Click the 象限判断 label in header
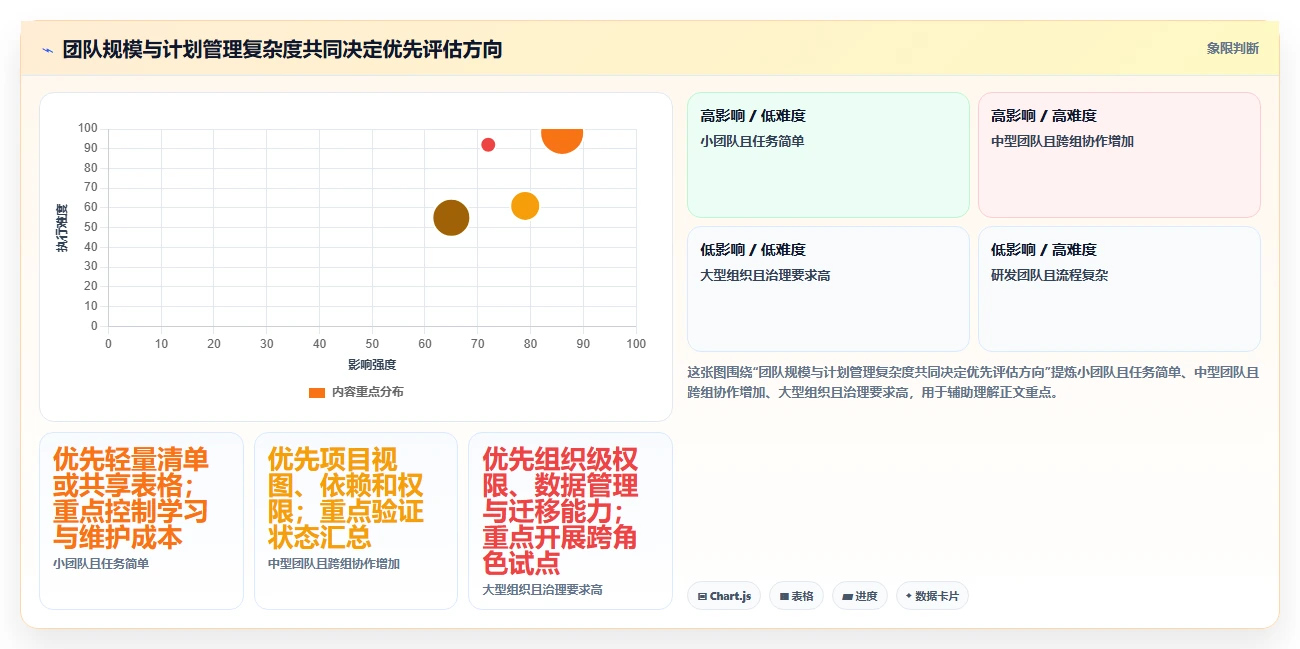The width and height of the screenshot is (1300, 649). pos(1232,48)
